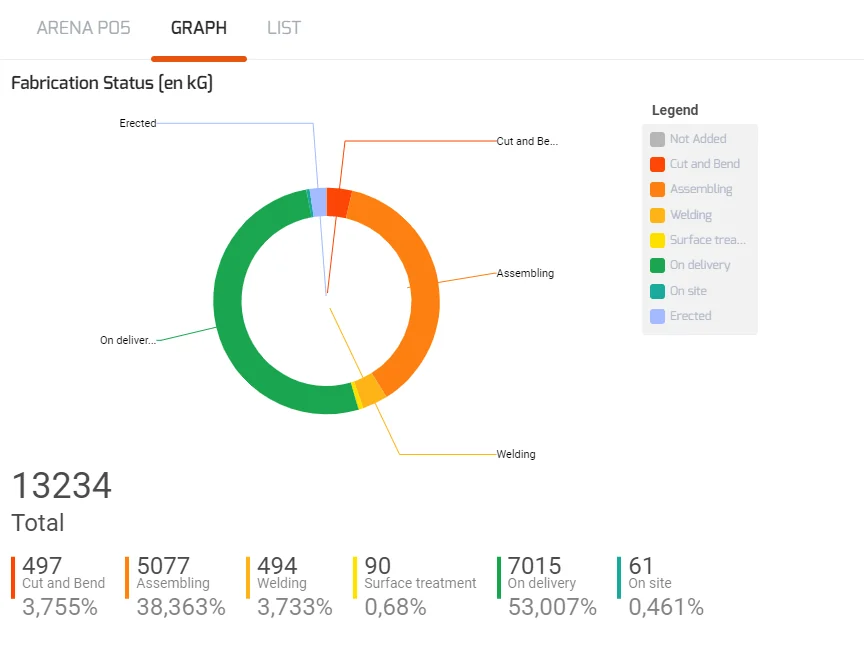Click the 13234 total value
The width and height of the screenshot is (864, 658).
coord(62,486)
